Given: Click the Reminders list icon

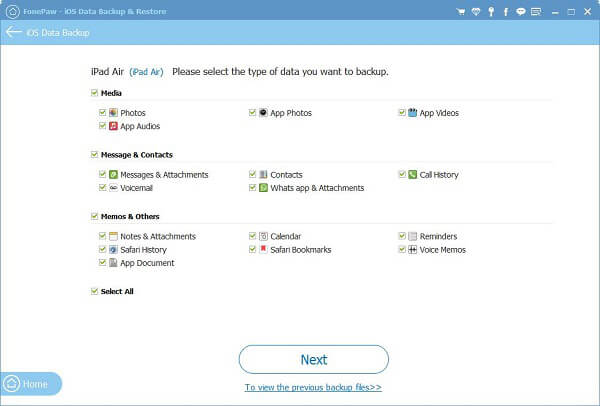Looking at the screenshot, I should coord(412,236).
